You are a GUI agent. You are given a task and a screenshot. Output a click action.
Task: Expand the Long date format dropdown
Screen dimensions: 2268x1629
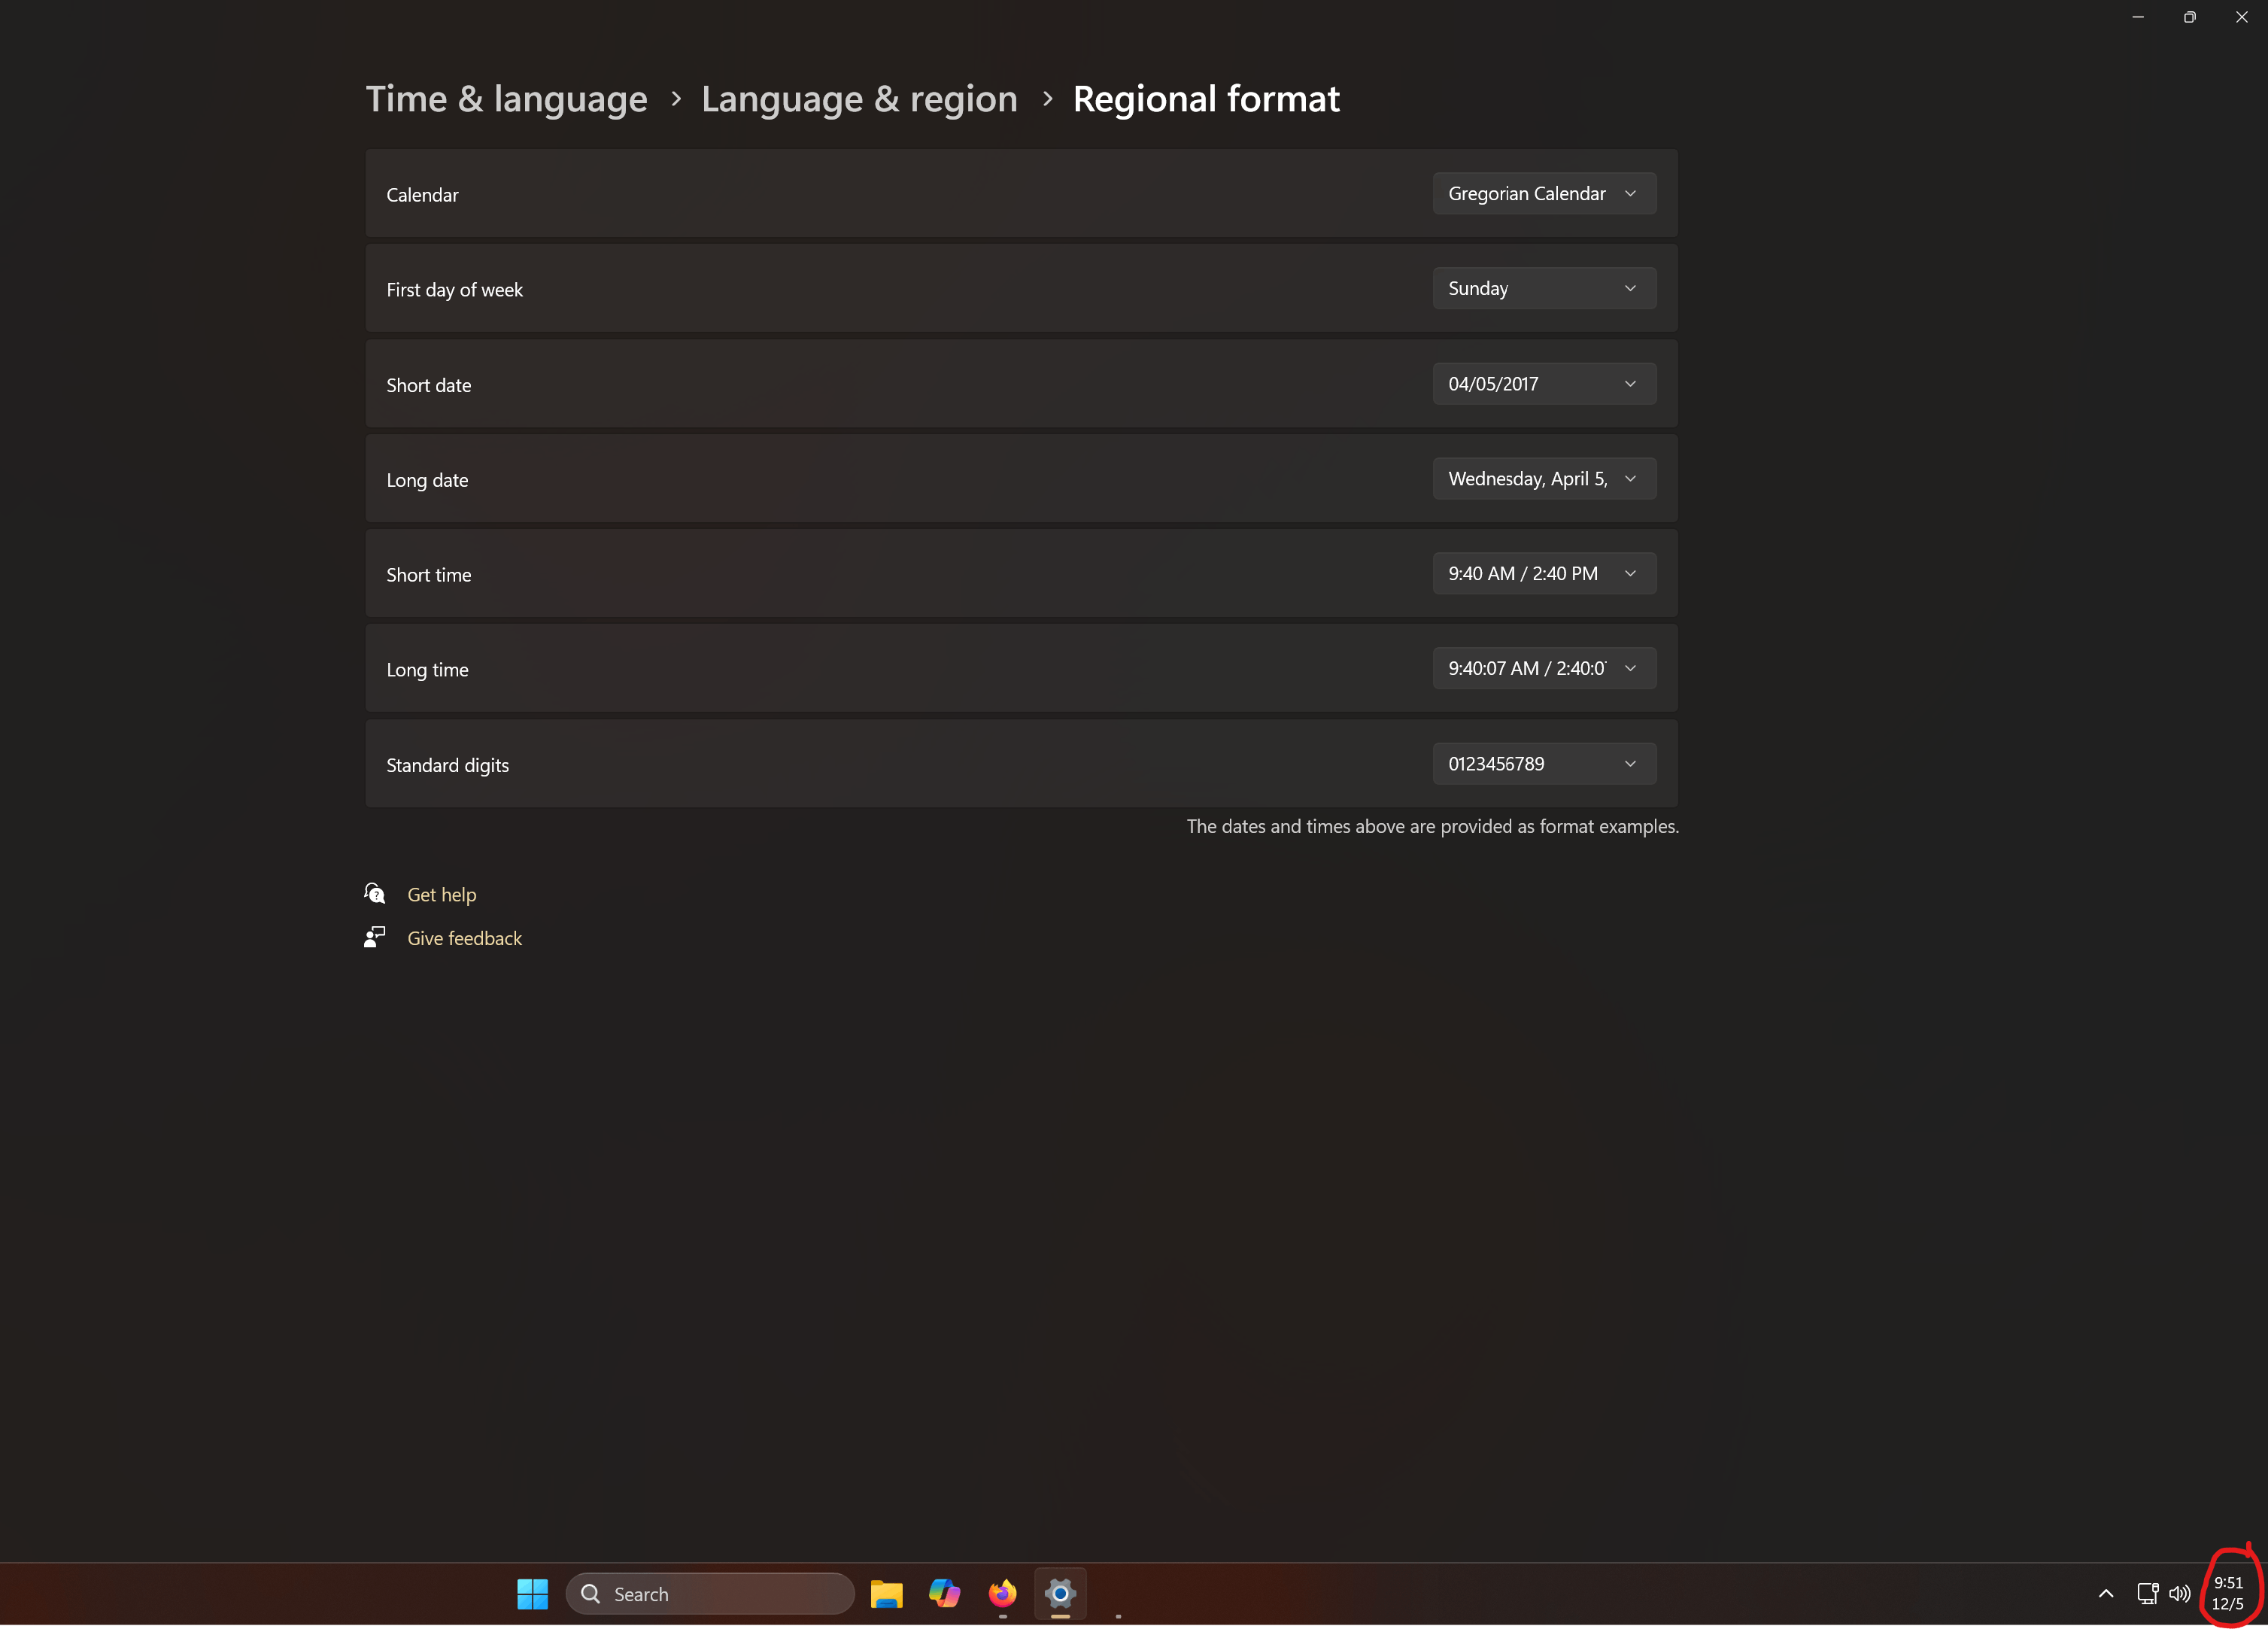coord(1543,479)
